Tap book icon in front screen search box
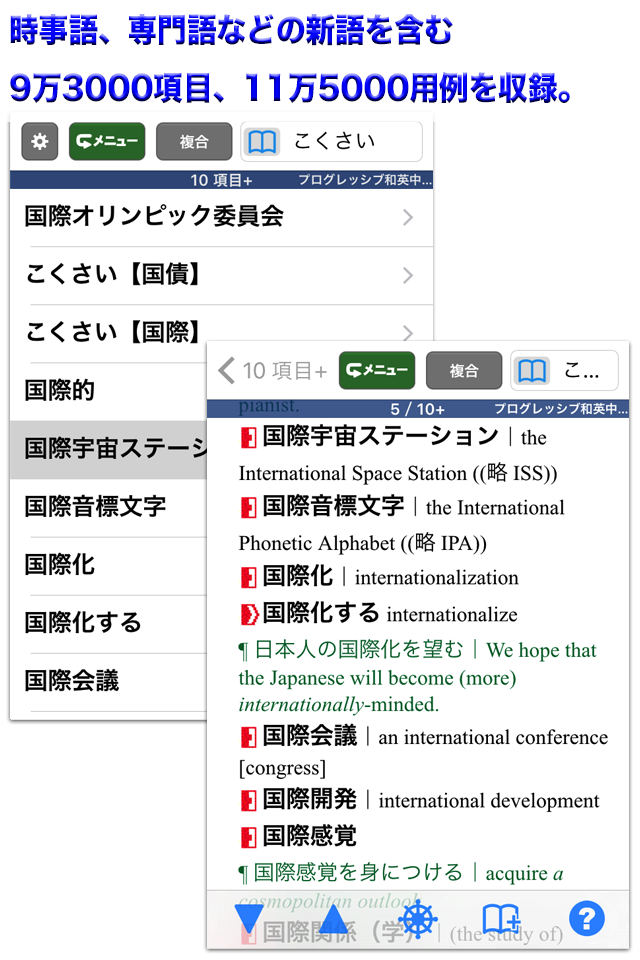640x960 pixels. (x=532, y=371)
